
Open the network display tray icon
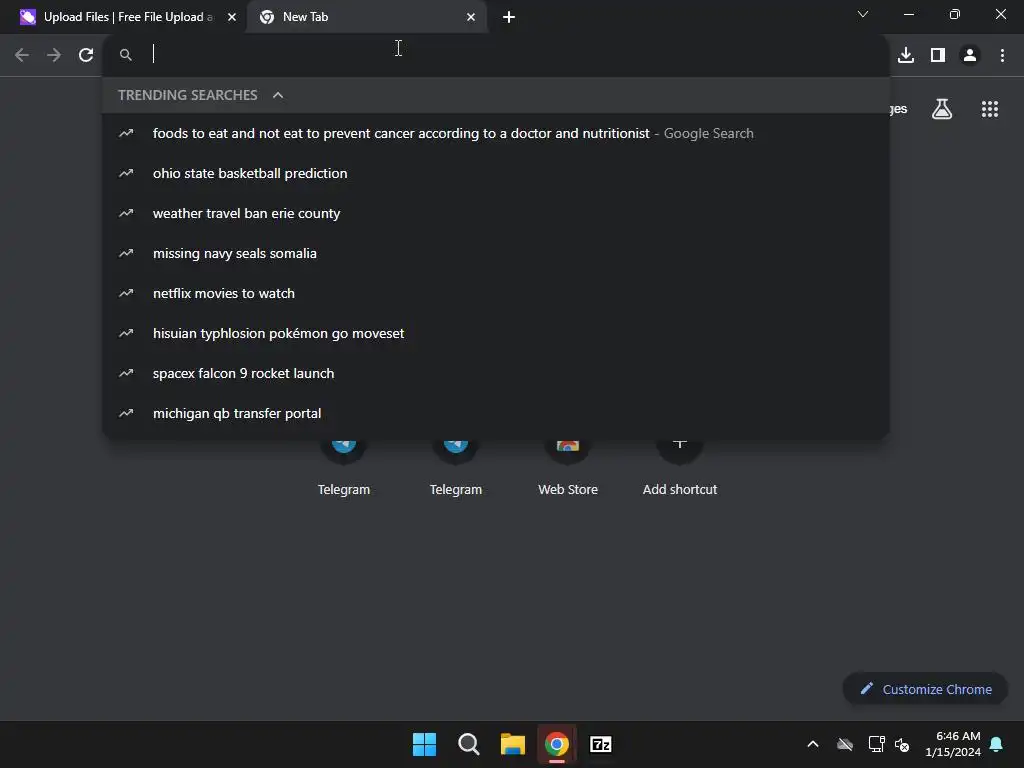pos(876,744)
